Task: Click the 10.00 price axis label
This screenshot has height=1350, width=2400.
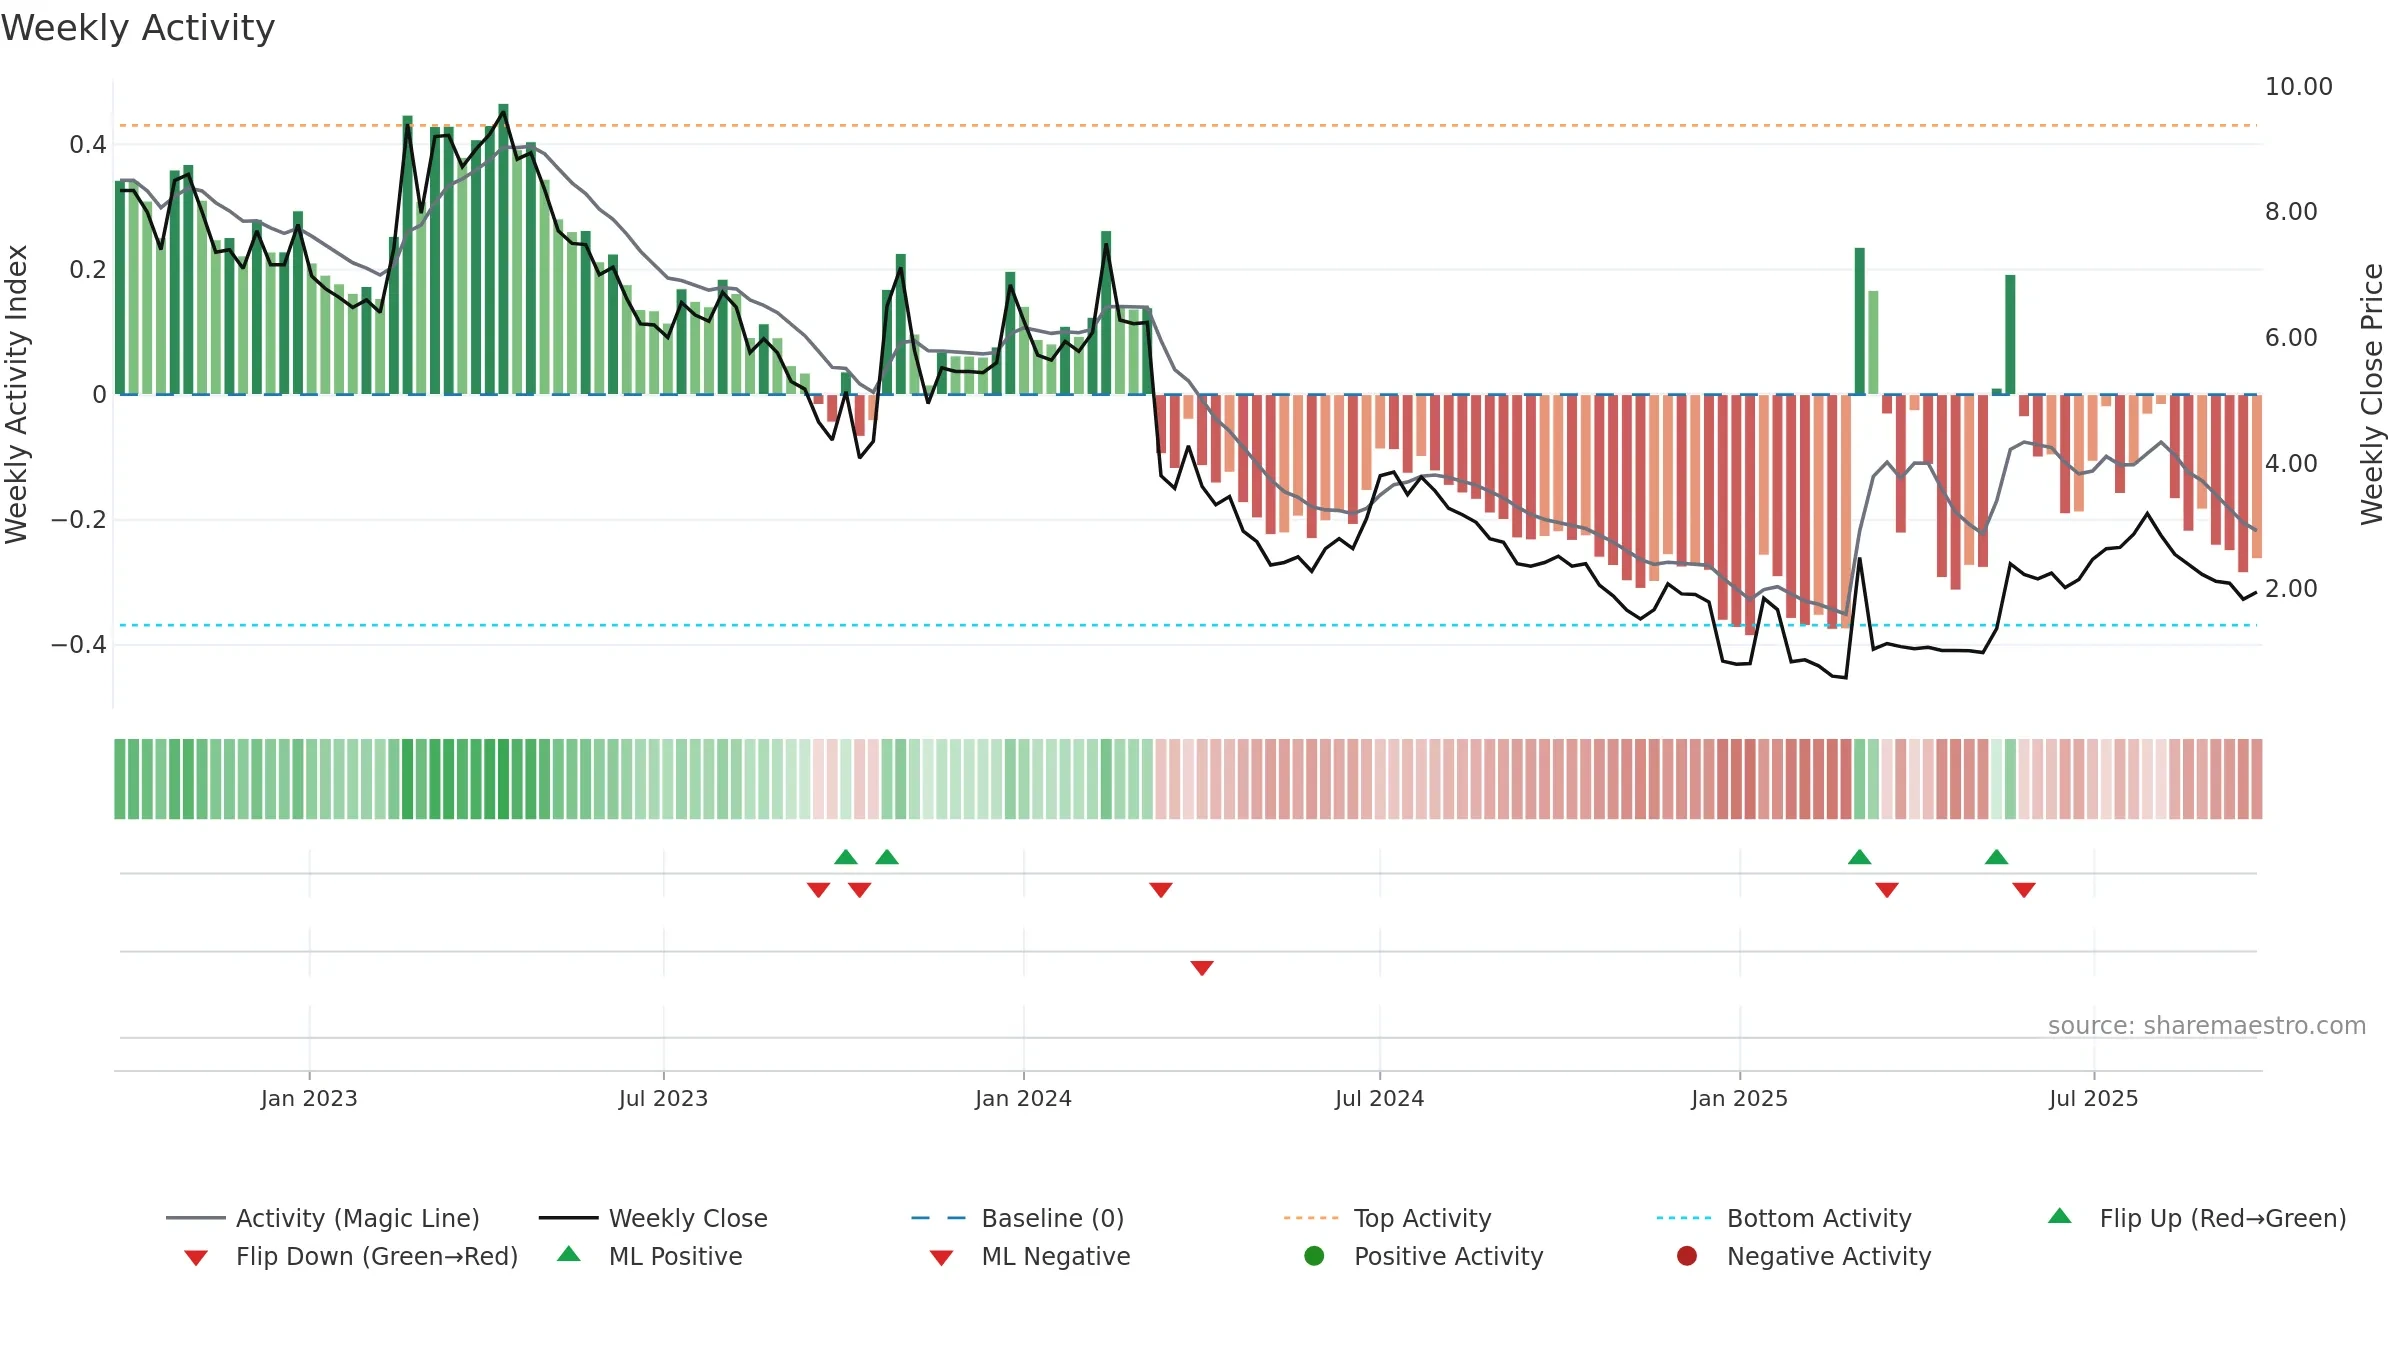Action: click(2298, 87)
